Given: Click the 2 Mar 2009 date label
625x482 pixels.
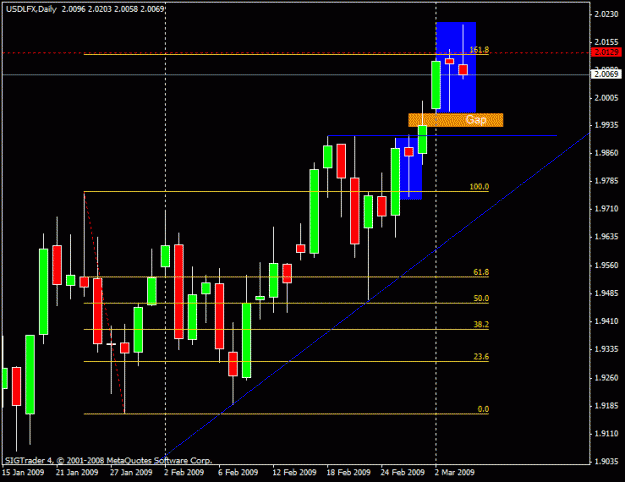Looking at the screenshot, I should tap(455, 472).
